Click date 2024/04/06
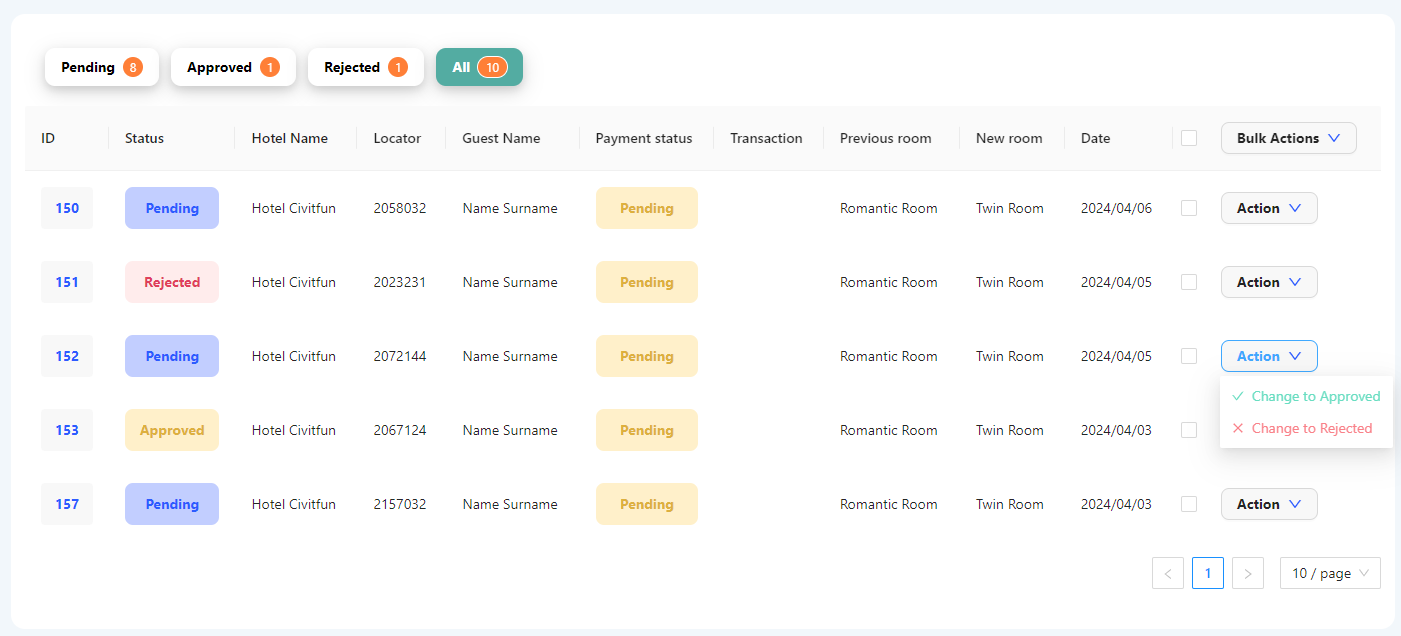The image size is (1401, 636). click(x=1116, y=208)
